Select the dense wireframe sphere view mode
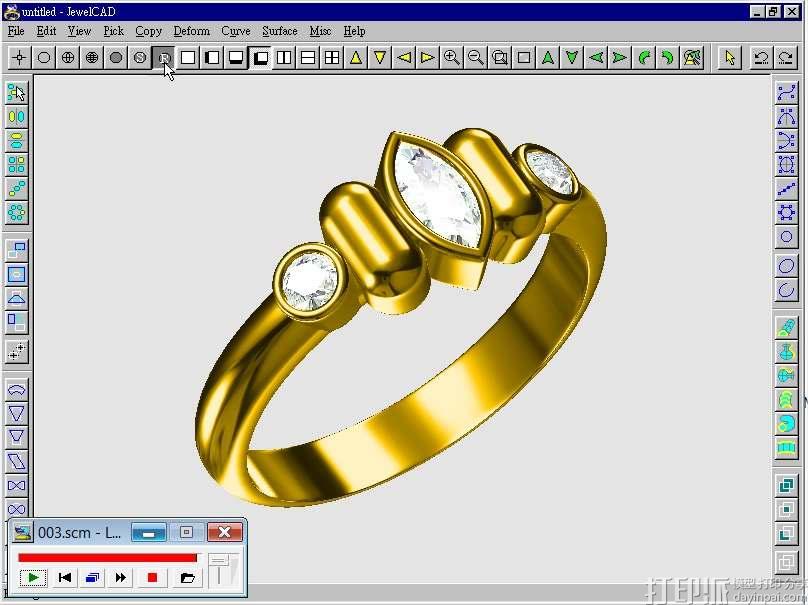This screenshot has height=605, width=808. coord(92,57)
